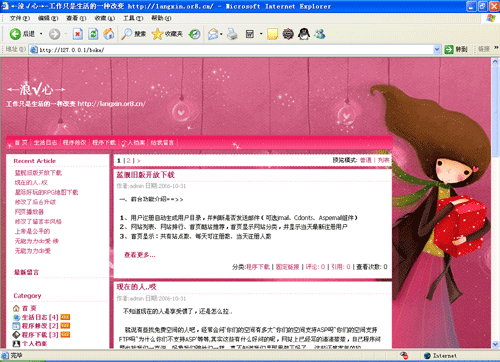Viewport: 500px width, 362px height.
Task: Expand the address bar dropdown arrow
Action: coord(437,50)
